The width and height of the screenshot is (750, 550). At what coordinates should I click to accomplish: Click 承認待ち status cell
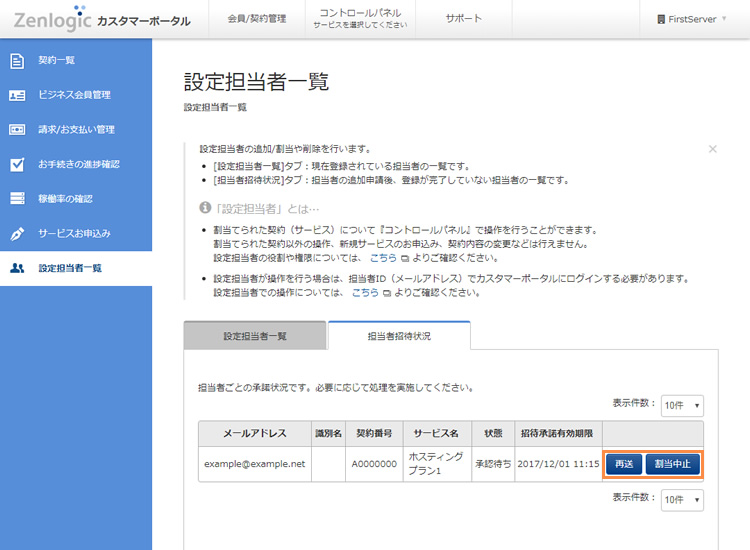coord(493,464)
